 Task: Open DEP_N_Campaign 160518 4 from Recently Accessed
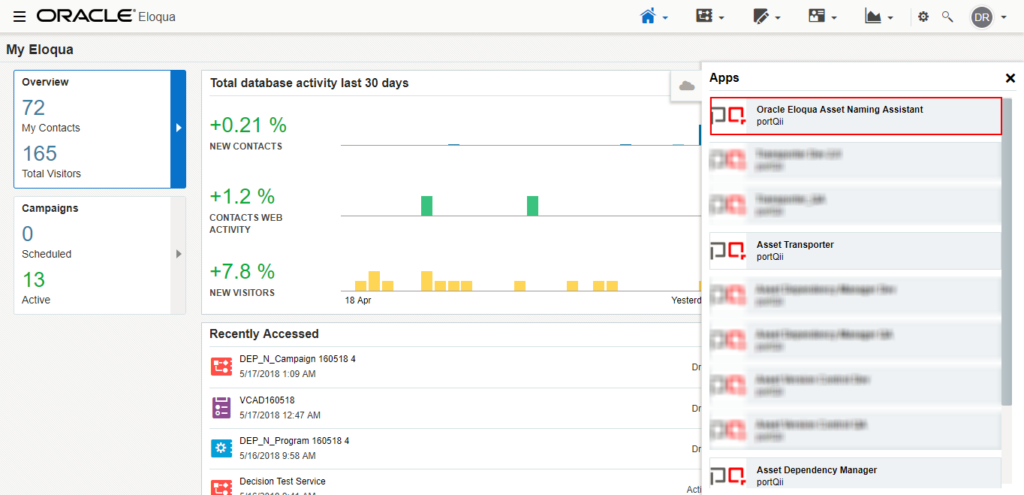(297, 359)
